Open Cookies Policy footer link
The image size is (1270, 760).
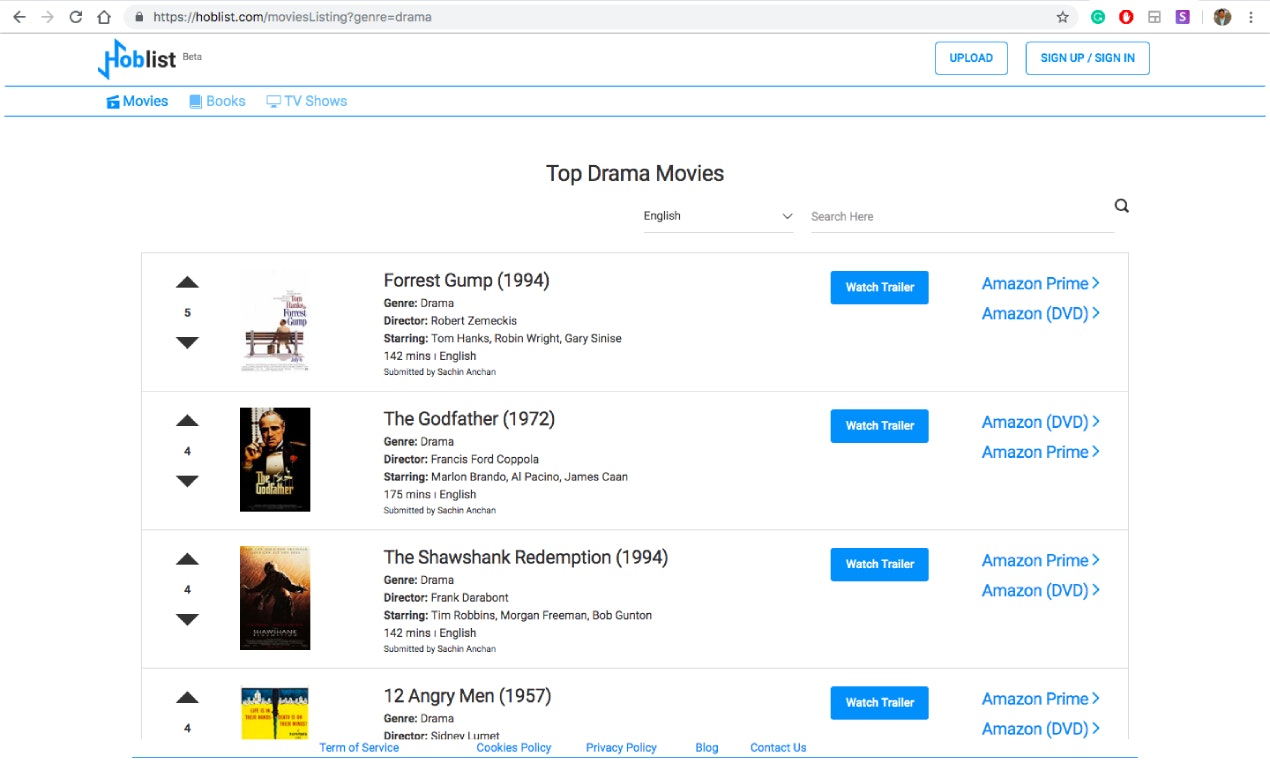[514, 748]
